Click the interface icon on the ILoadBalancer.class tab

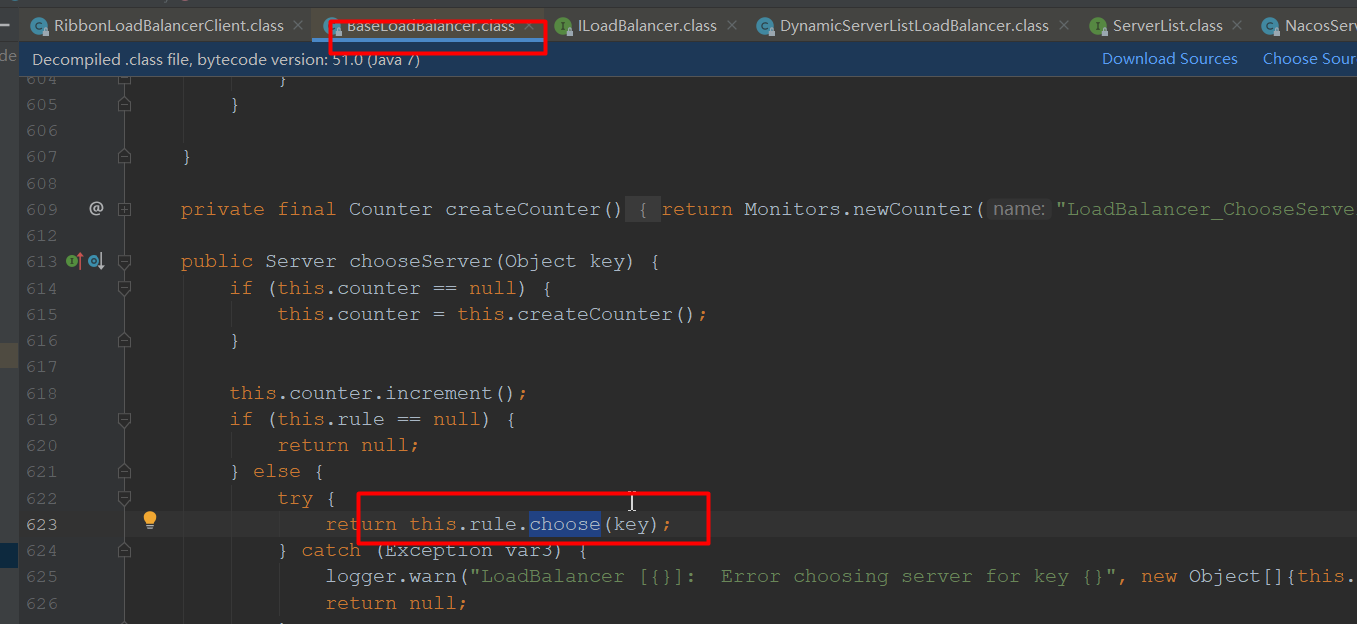coord(563,26)
